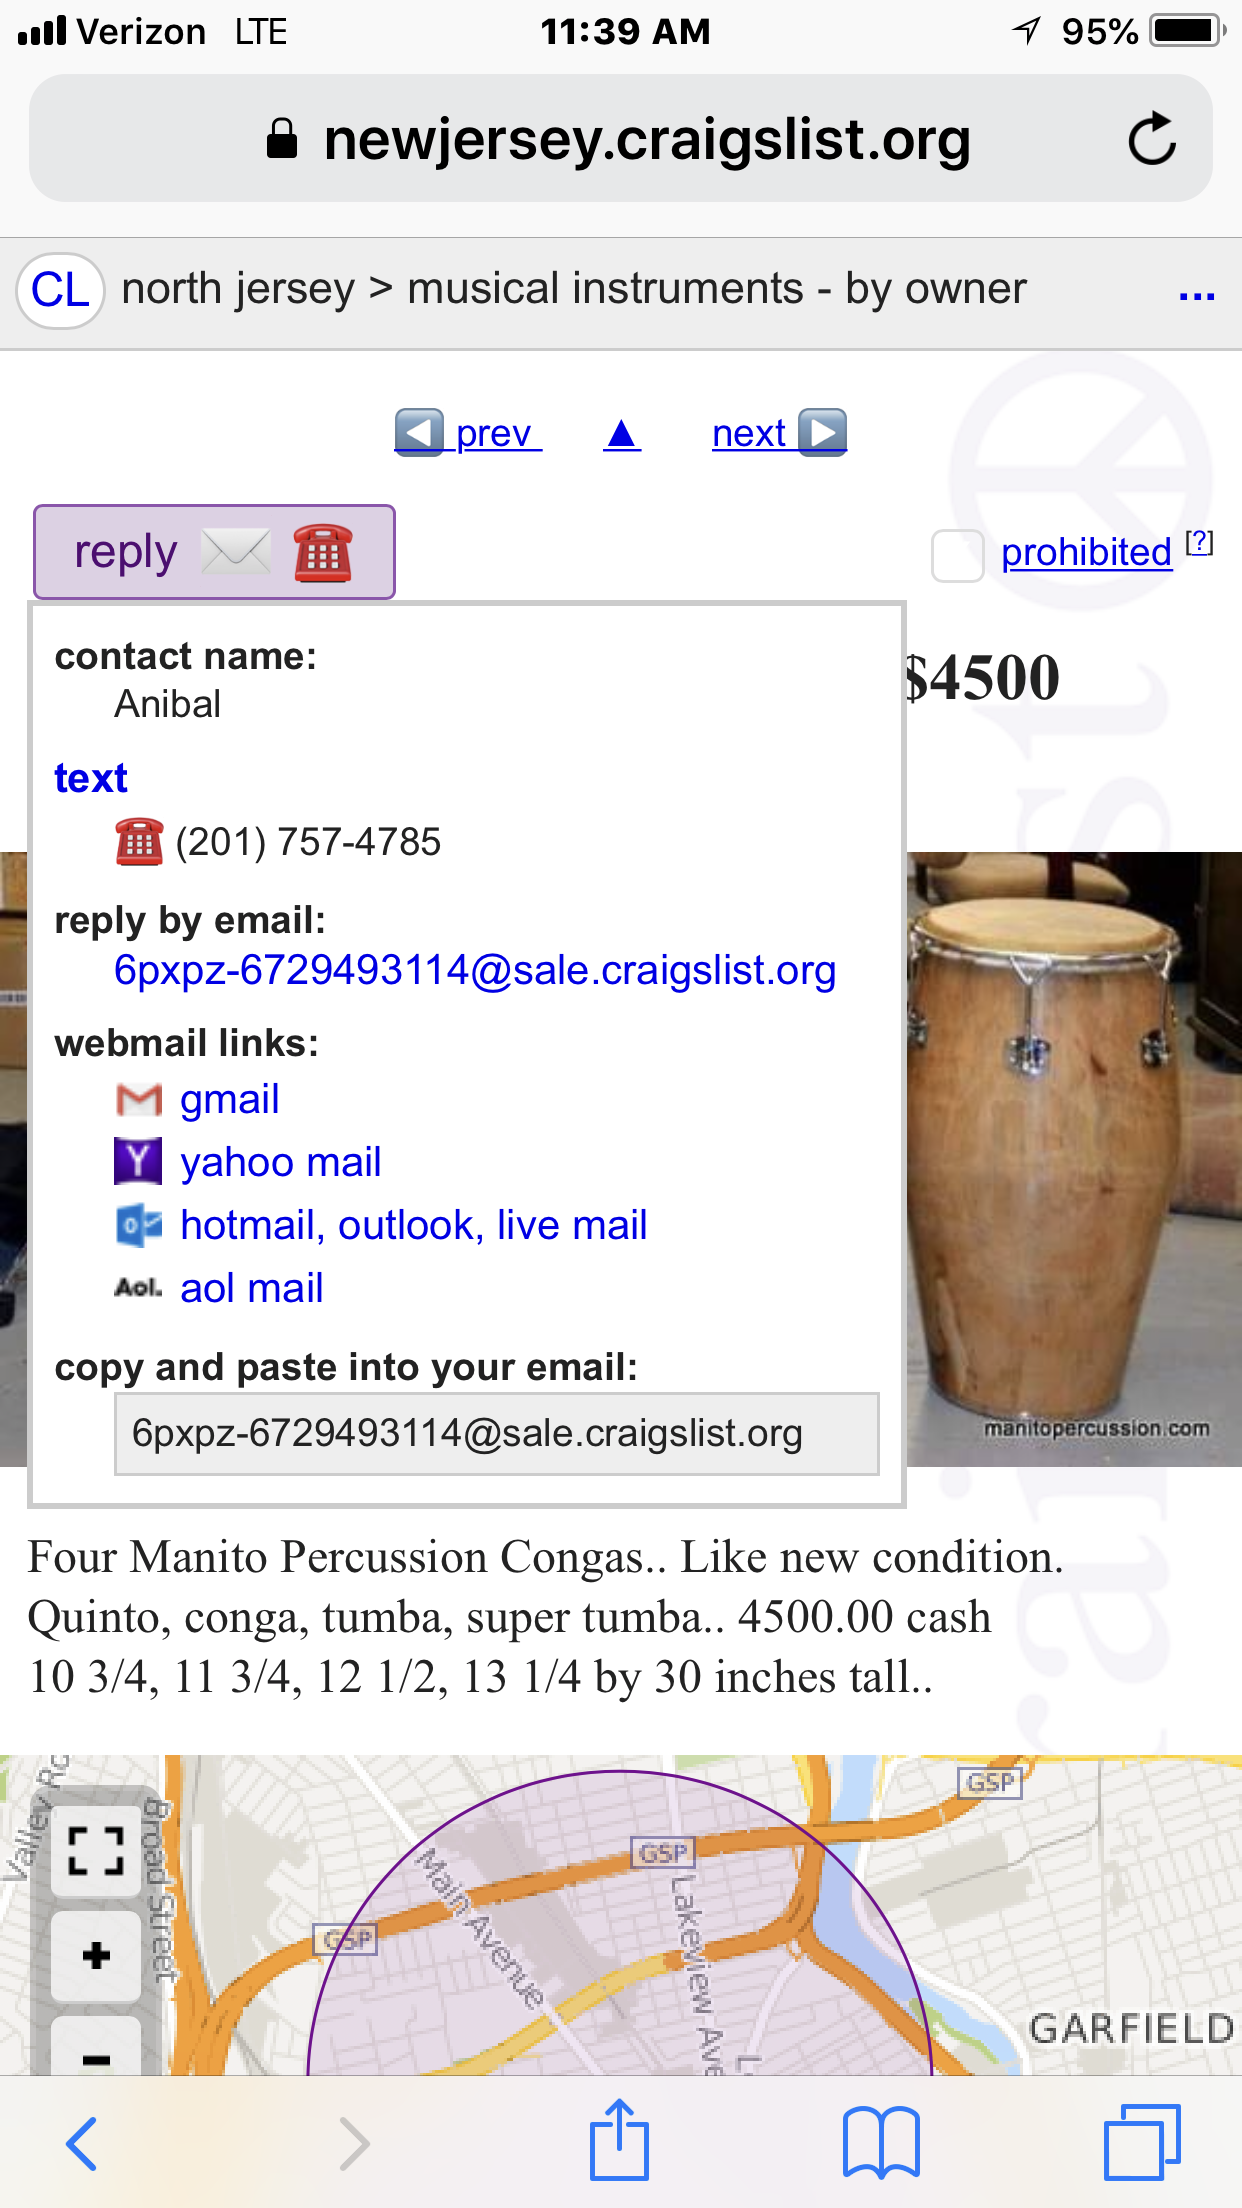The image size is (1242, 2208).
Task: Tap the up triangle to listings
Action: point(622,434)
